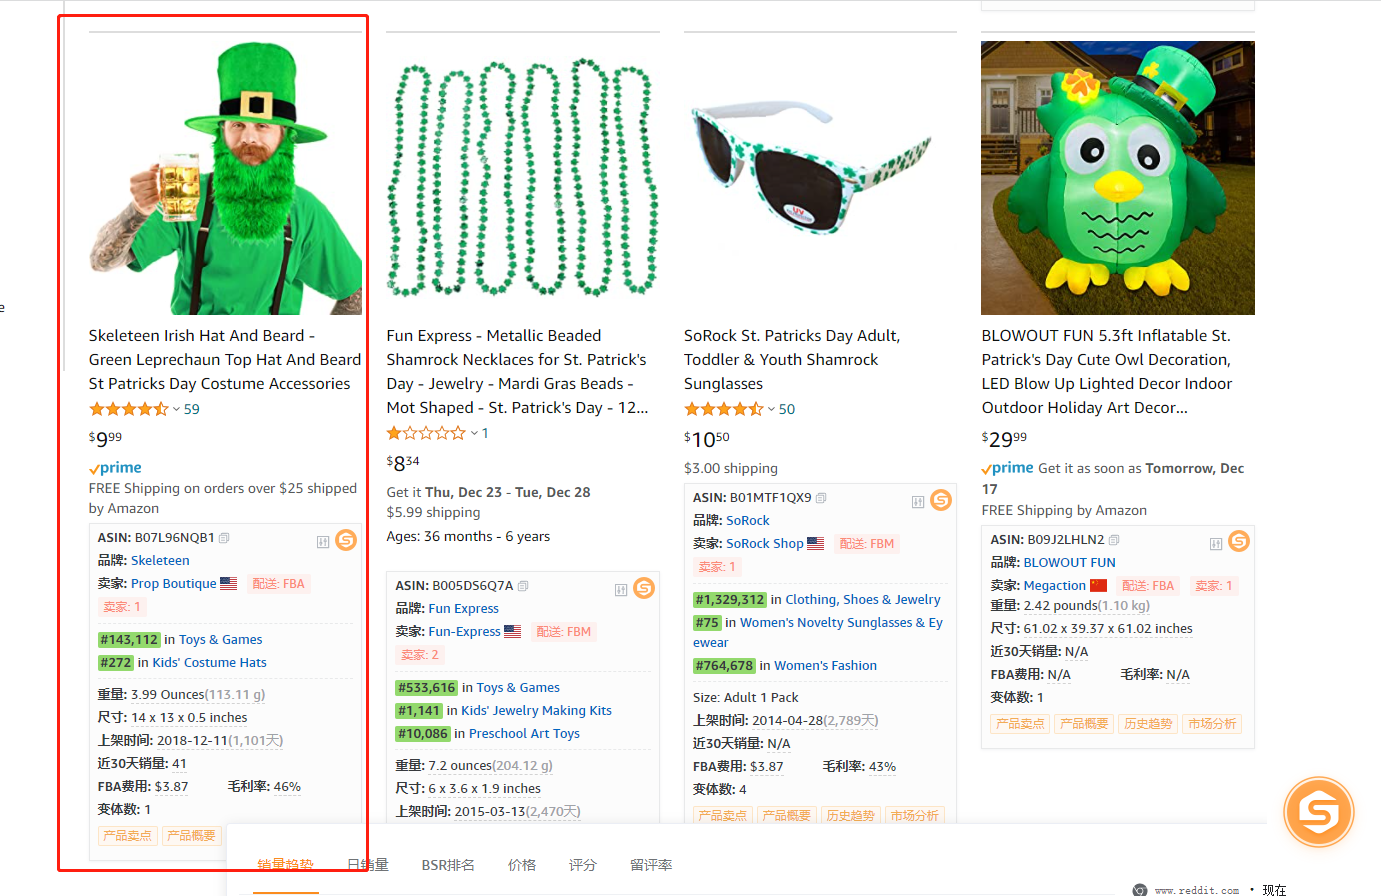Switch to the BSR排名 tab
This screenshot has width=1381, height=896.
click(448, 865)
